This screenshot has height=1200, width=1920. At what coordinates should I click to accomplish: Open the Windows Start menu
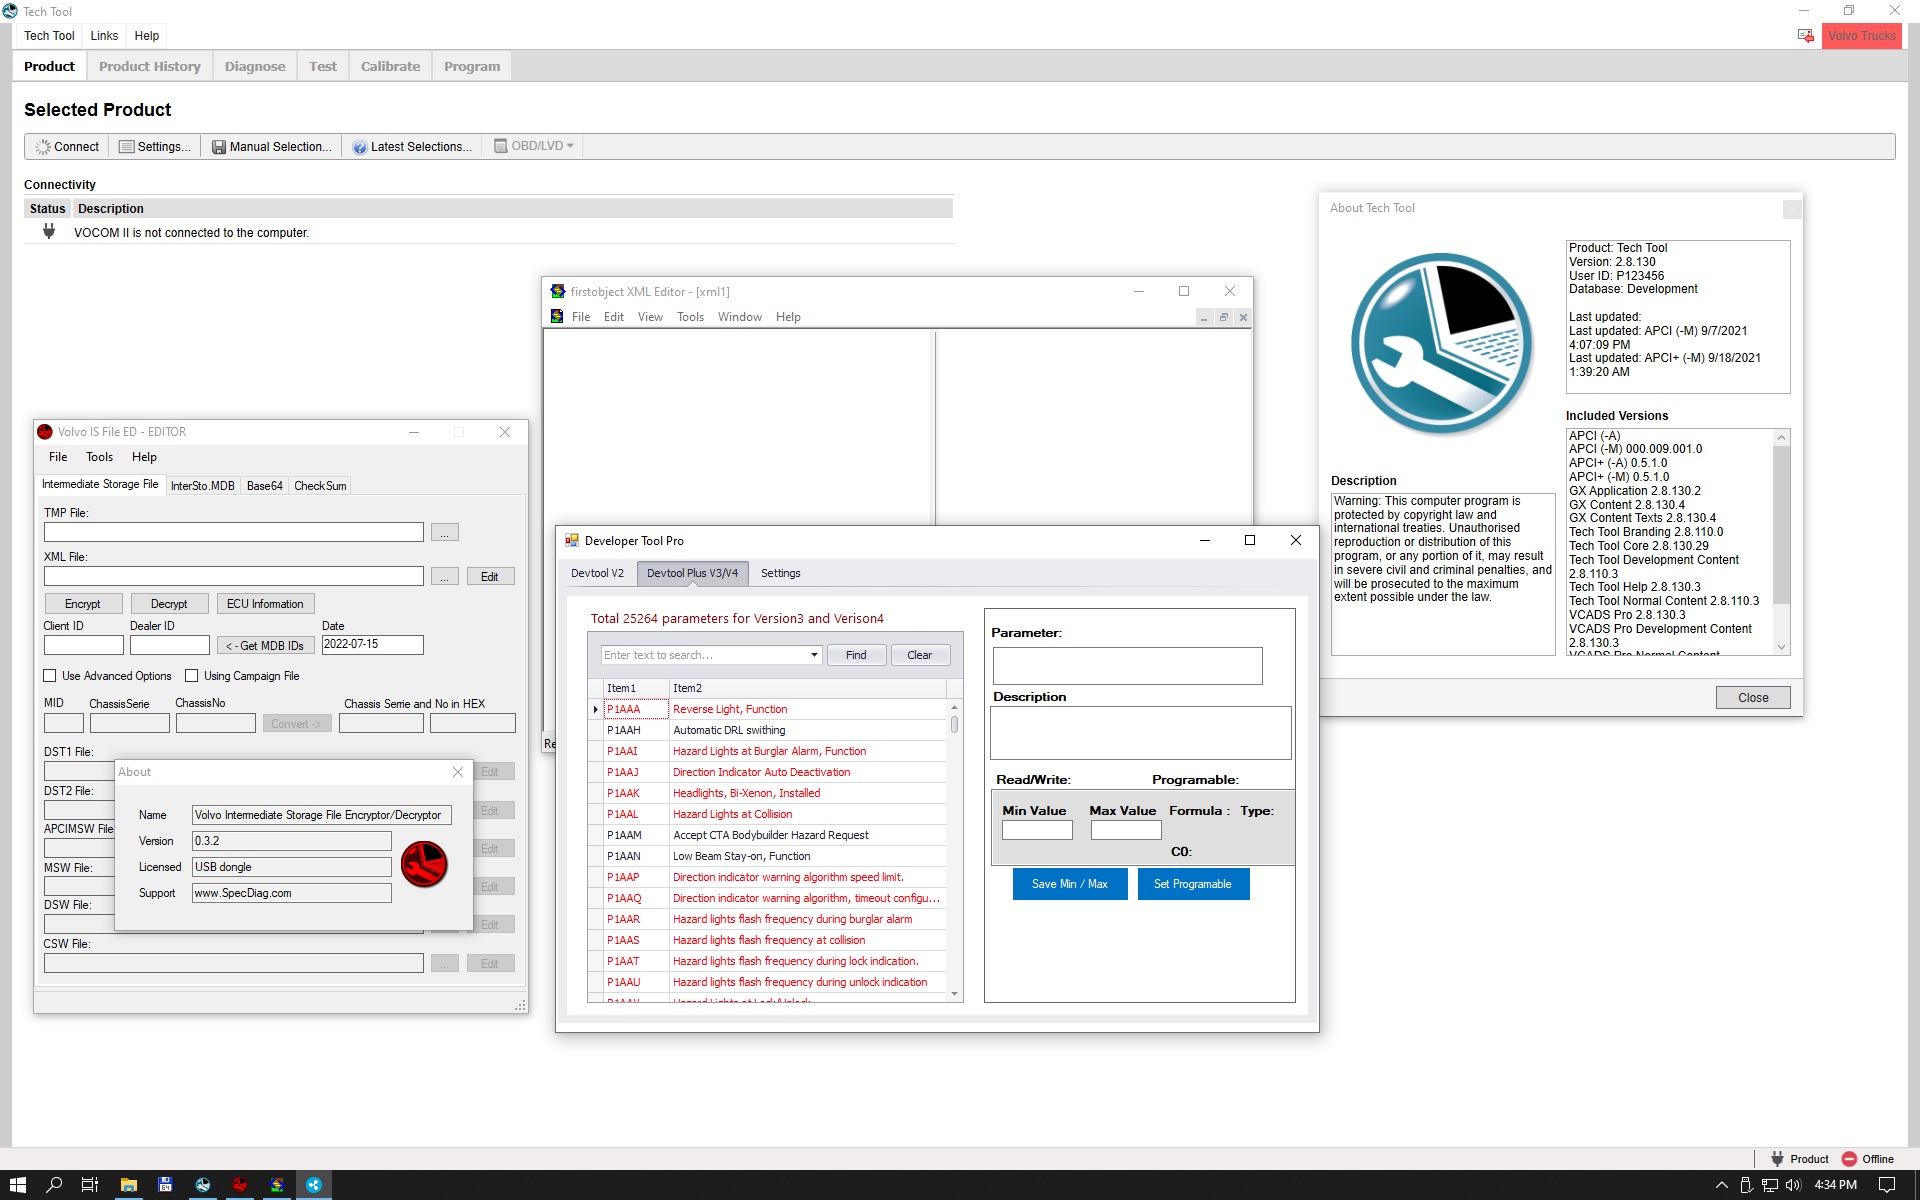[x=17, y=1185]
